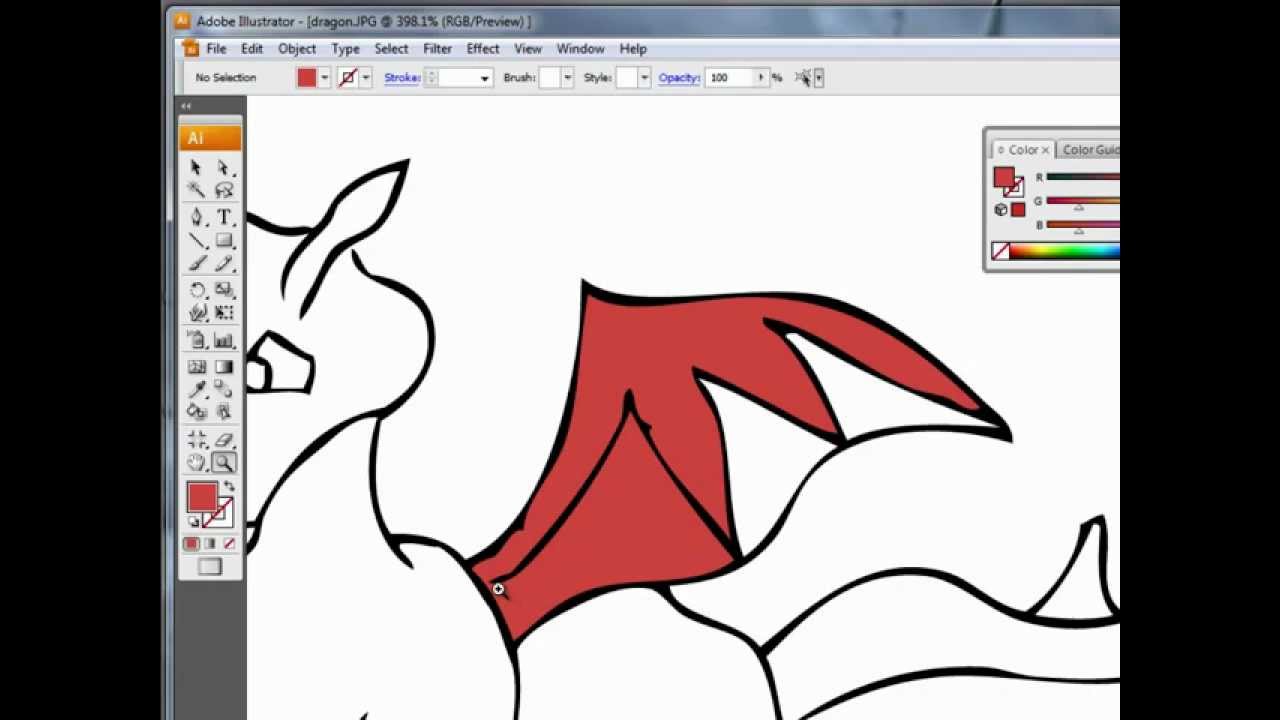Open the Opacity slider arrow

coord(761,78)
